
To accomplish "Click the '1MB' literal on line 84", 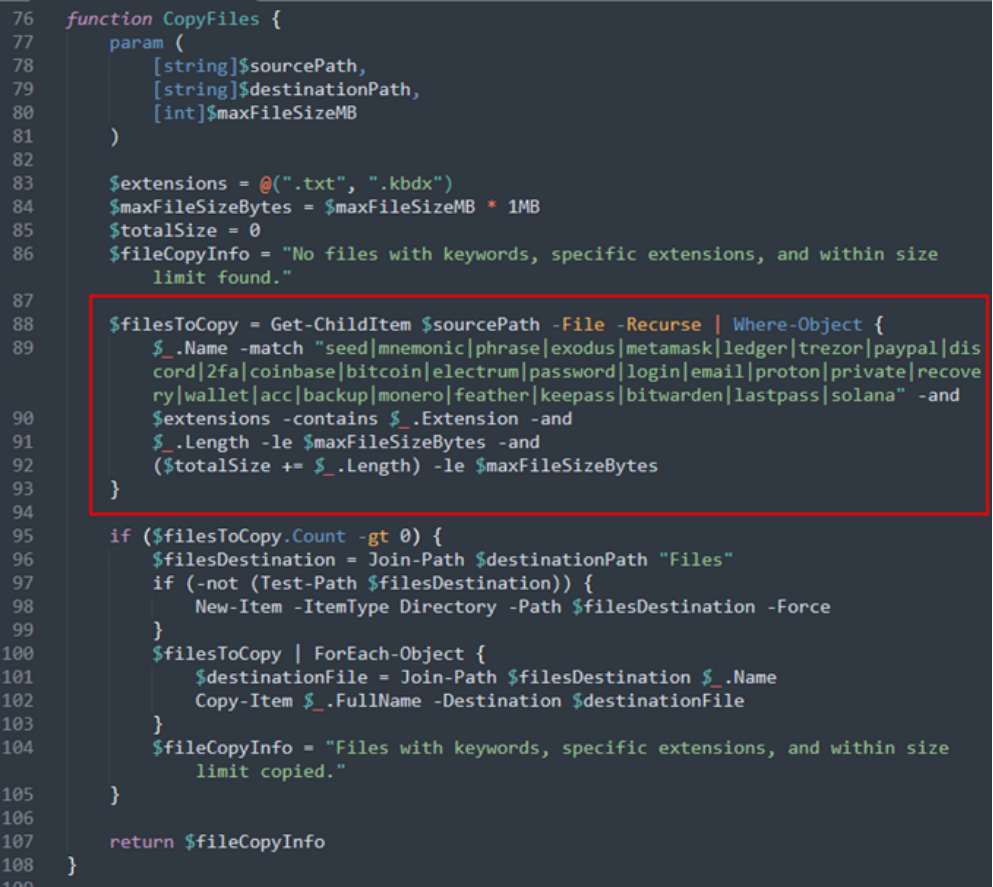I will [x=523, y=207].
